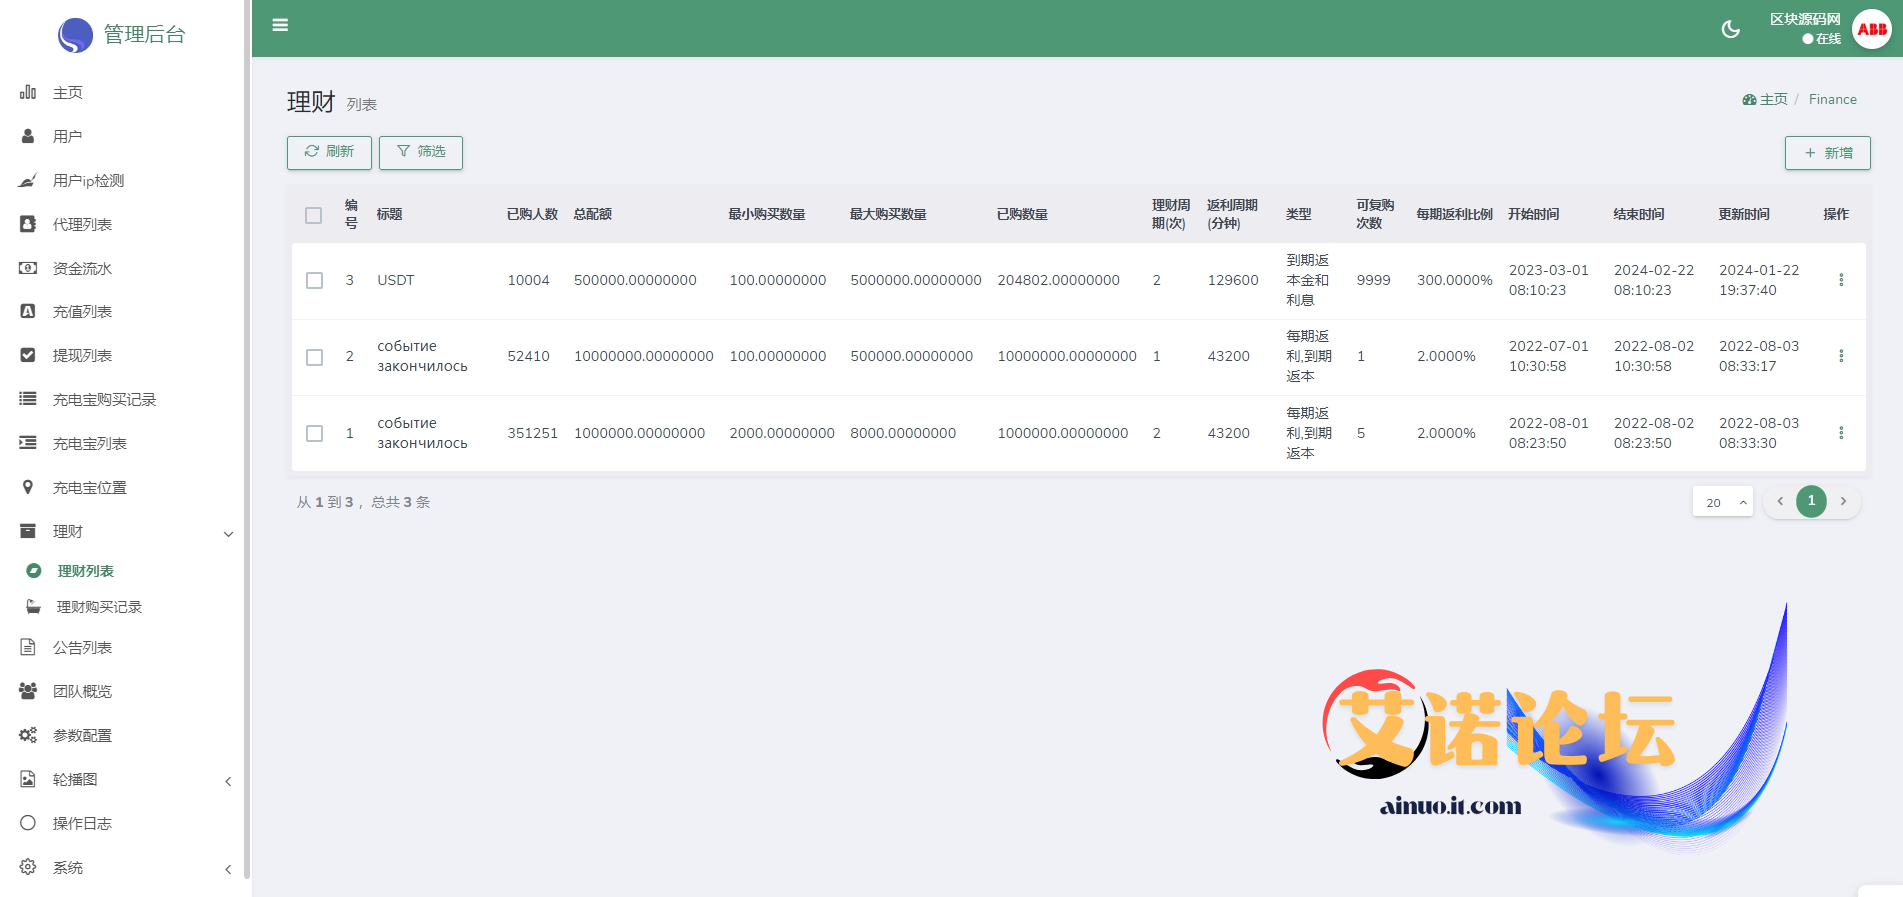This screenshot has height=897, width=1903.
Task: Click the 主页 bar-chart icon in sidebar
Action: click(28, 92)
